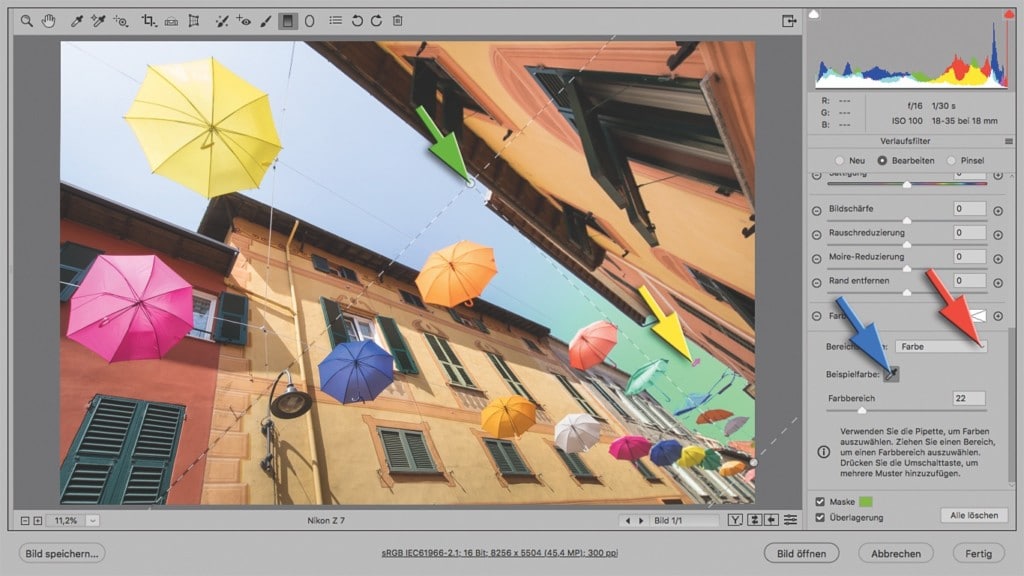Click the Farbbereich value field showing 22
Screen dimensions: 1024x576
click(969, 398)
